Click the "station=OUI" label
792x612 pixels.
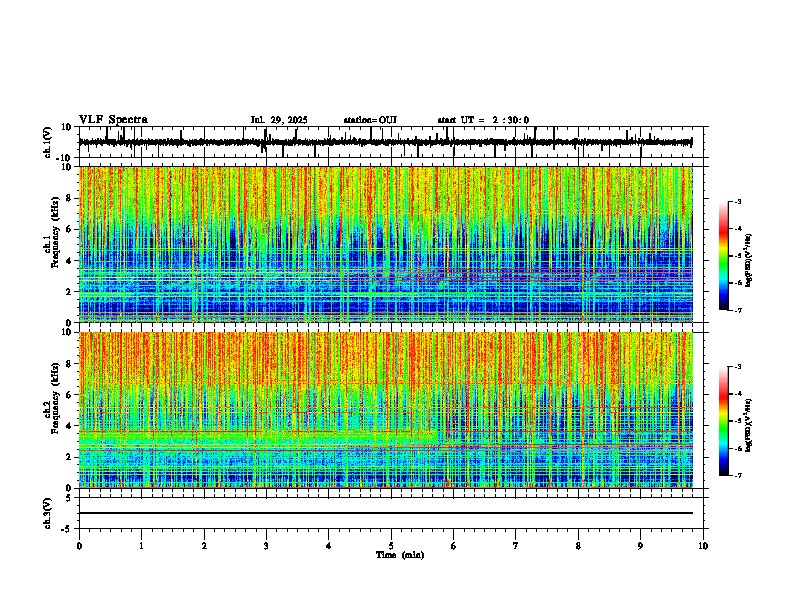tap(370, 120)
